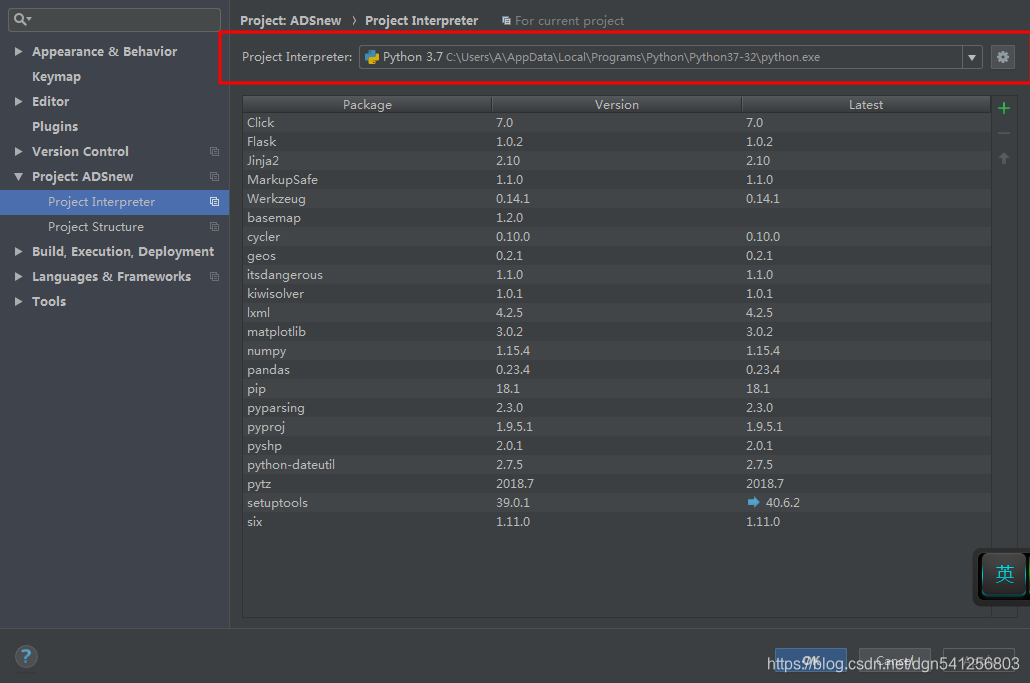Select the pandas package row
The width and height of the screenshot is (1030, 683).
point(616,370)
